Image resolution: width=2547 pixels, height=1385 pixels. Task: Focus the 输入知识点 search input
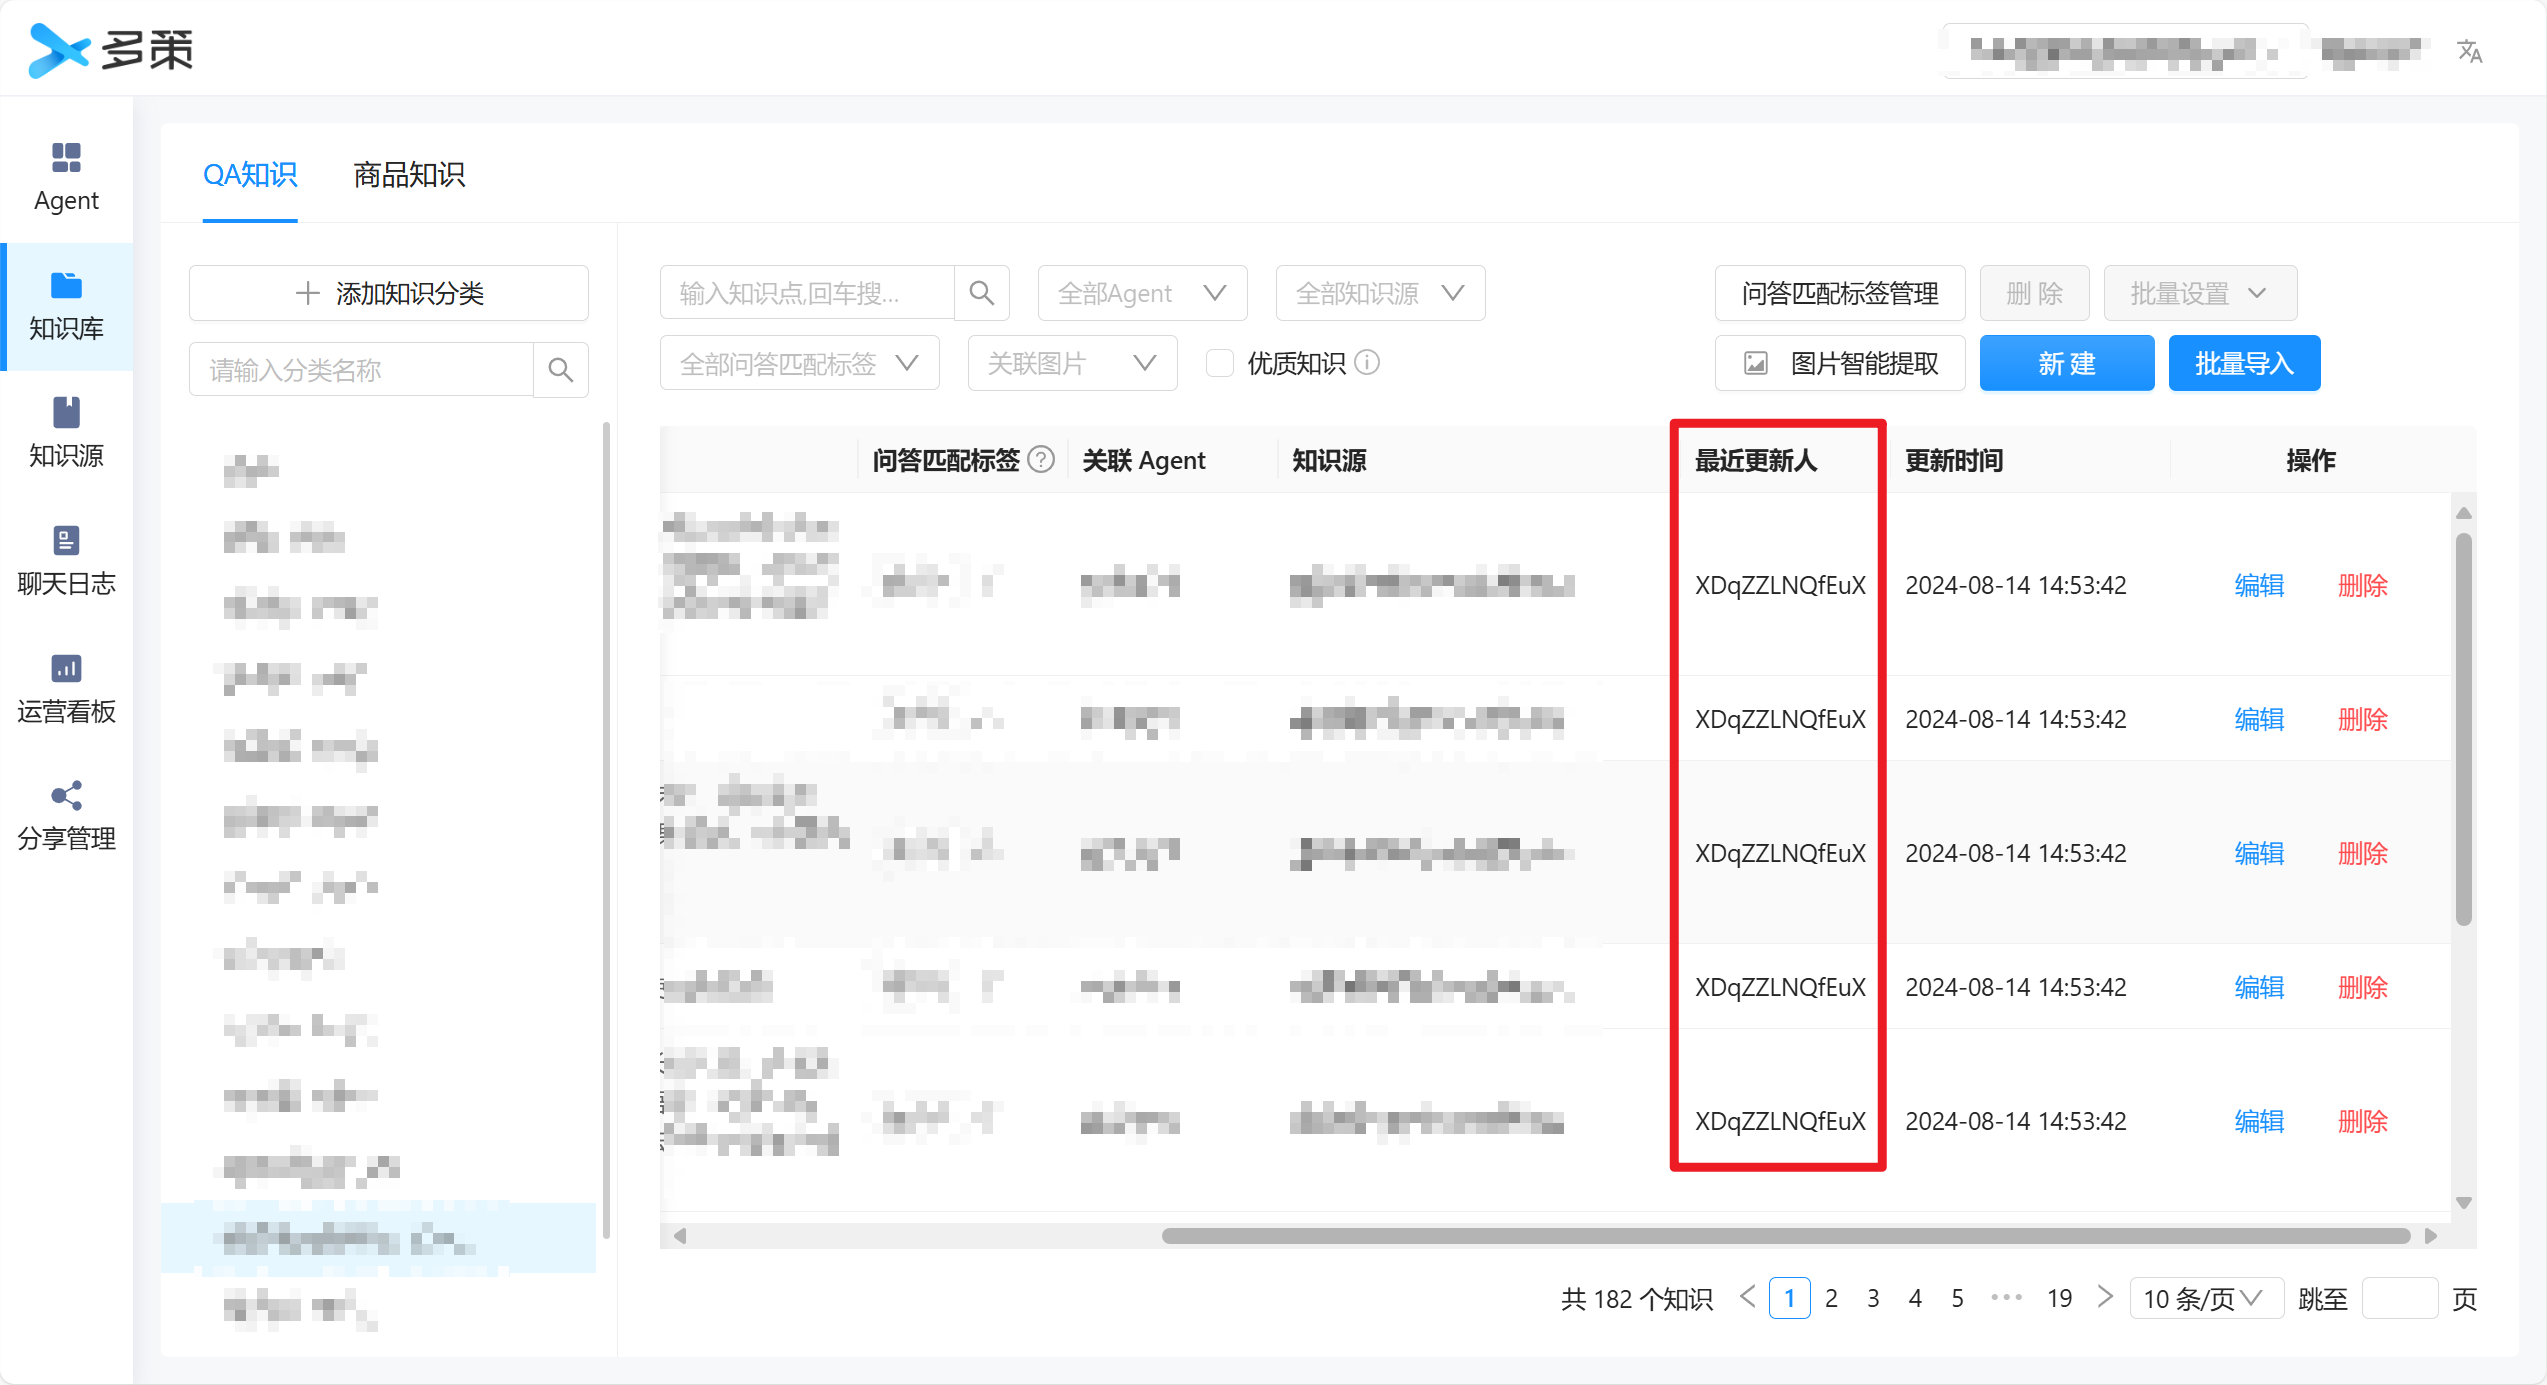point(807,293)
